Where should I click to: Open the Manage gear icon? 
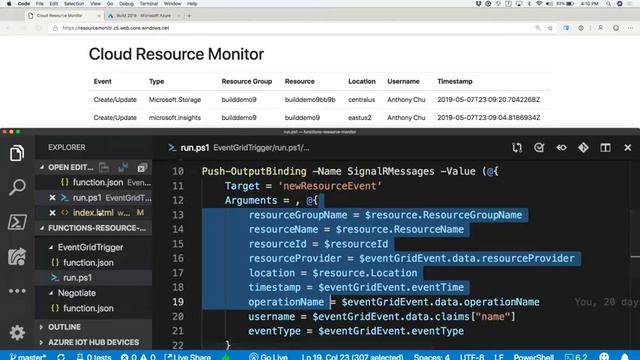pyautogui.click(x=17, y=333)
